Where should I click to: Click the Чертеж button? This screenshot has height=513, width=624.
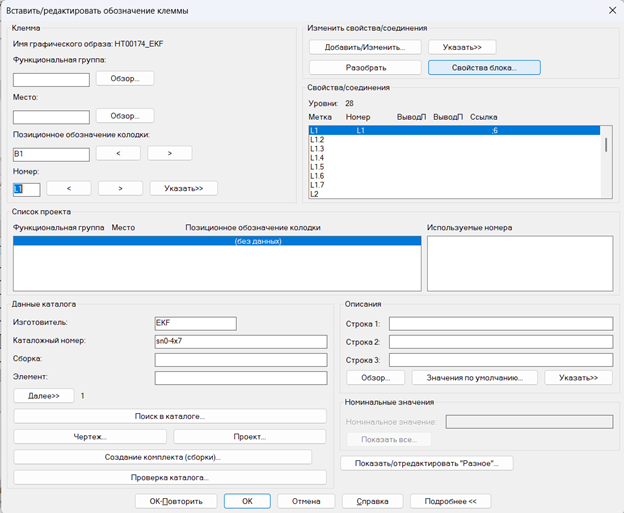tap(90, 437)
